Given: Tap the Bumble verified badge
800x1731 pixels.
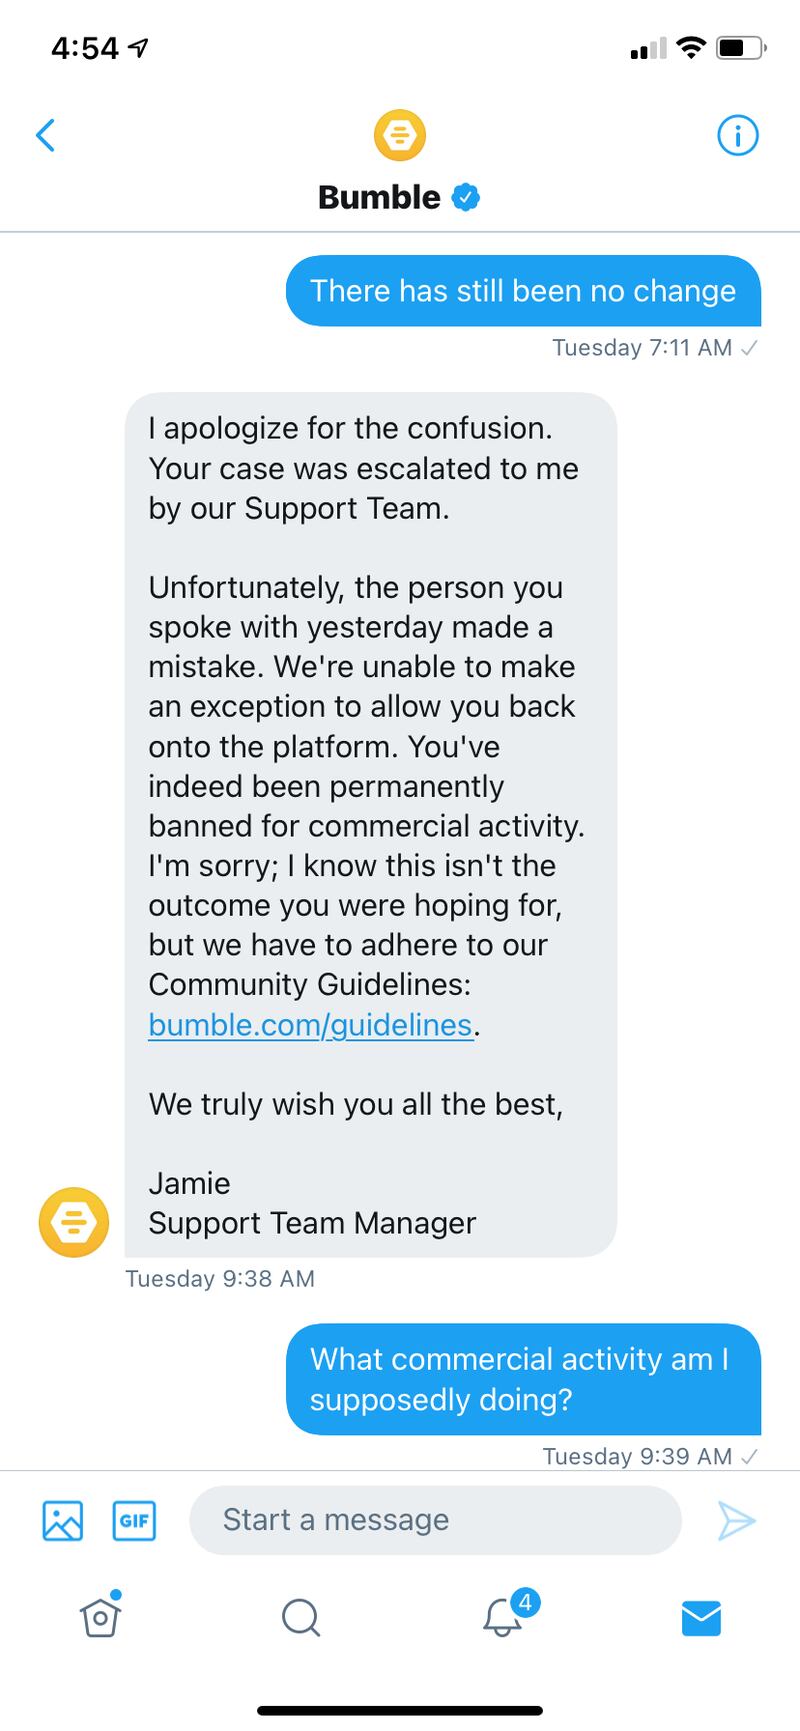Looking at the screenshot, I should pos(466,197).
